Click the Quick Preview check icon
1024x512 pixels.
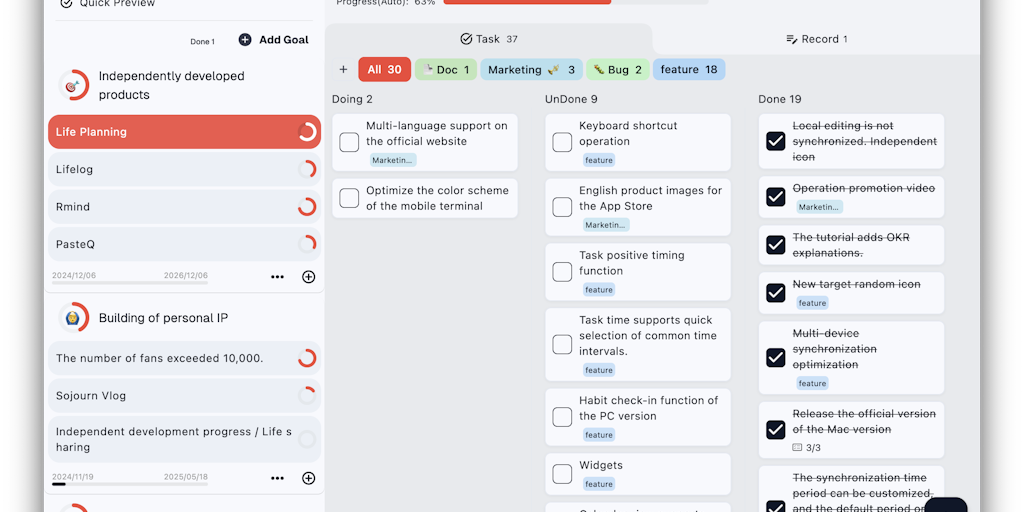click(67, 3)
